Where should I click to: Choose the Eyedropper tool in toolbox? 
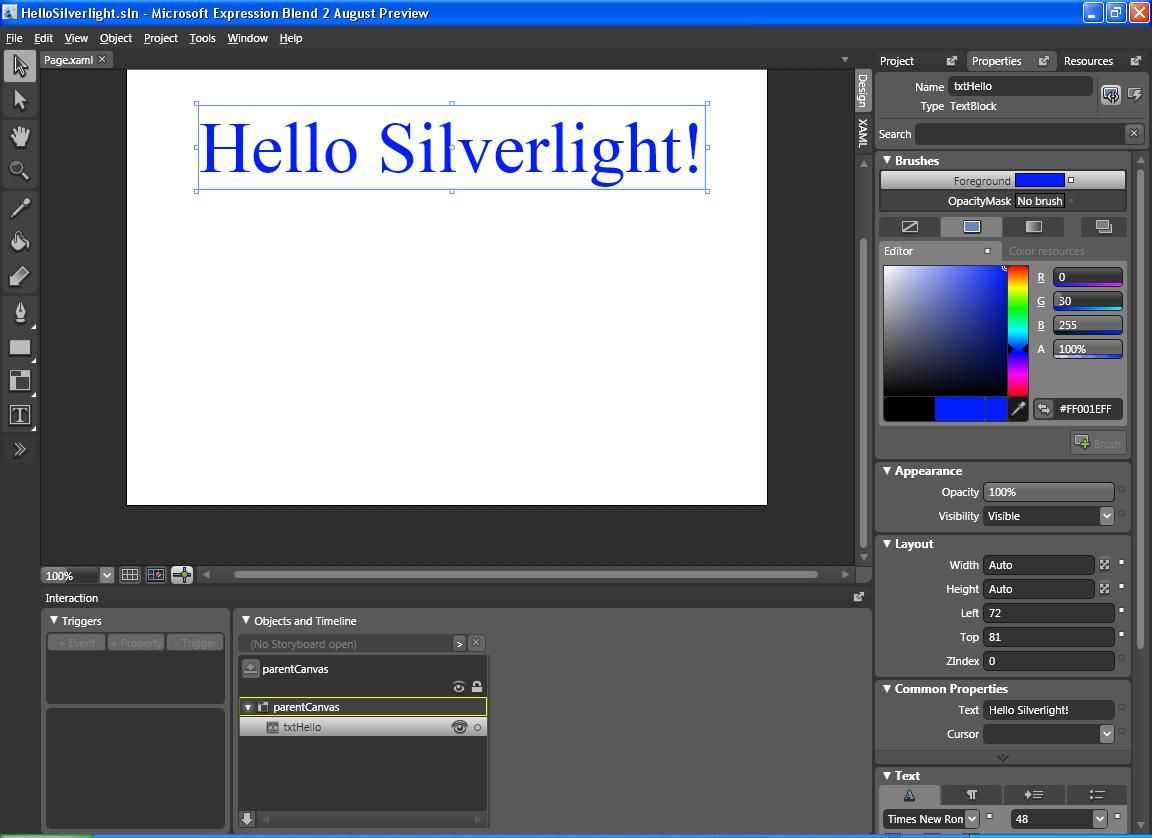click(20, 208)
